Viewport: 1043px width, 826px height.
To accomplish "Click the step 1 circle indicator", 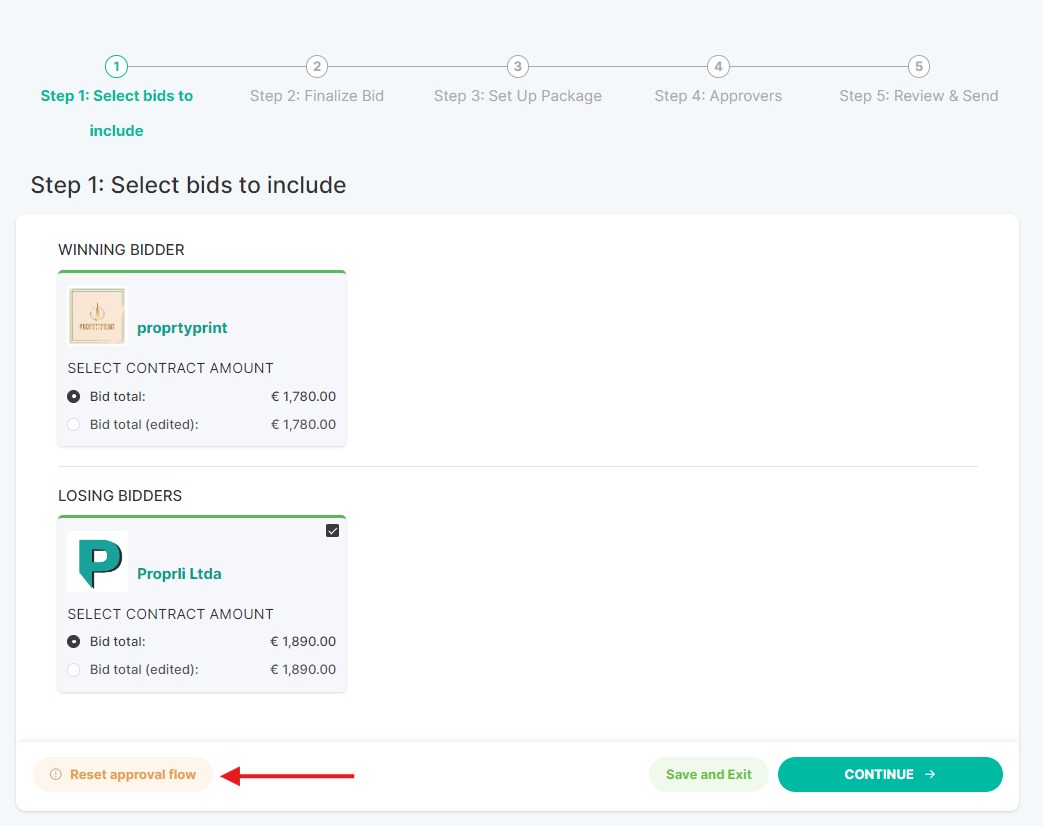I will tap(116, 67).
